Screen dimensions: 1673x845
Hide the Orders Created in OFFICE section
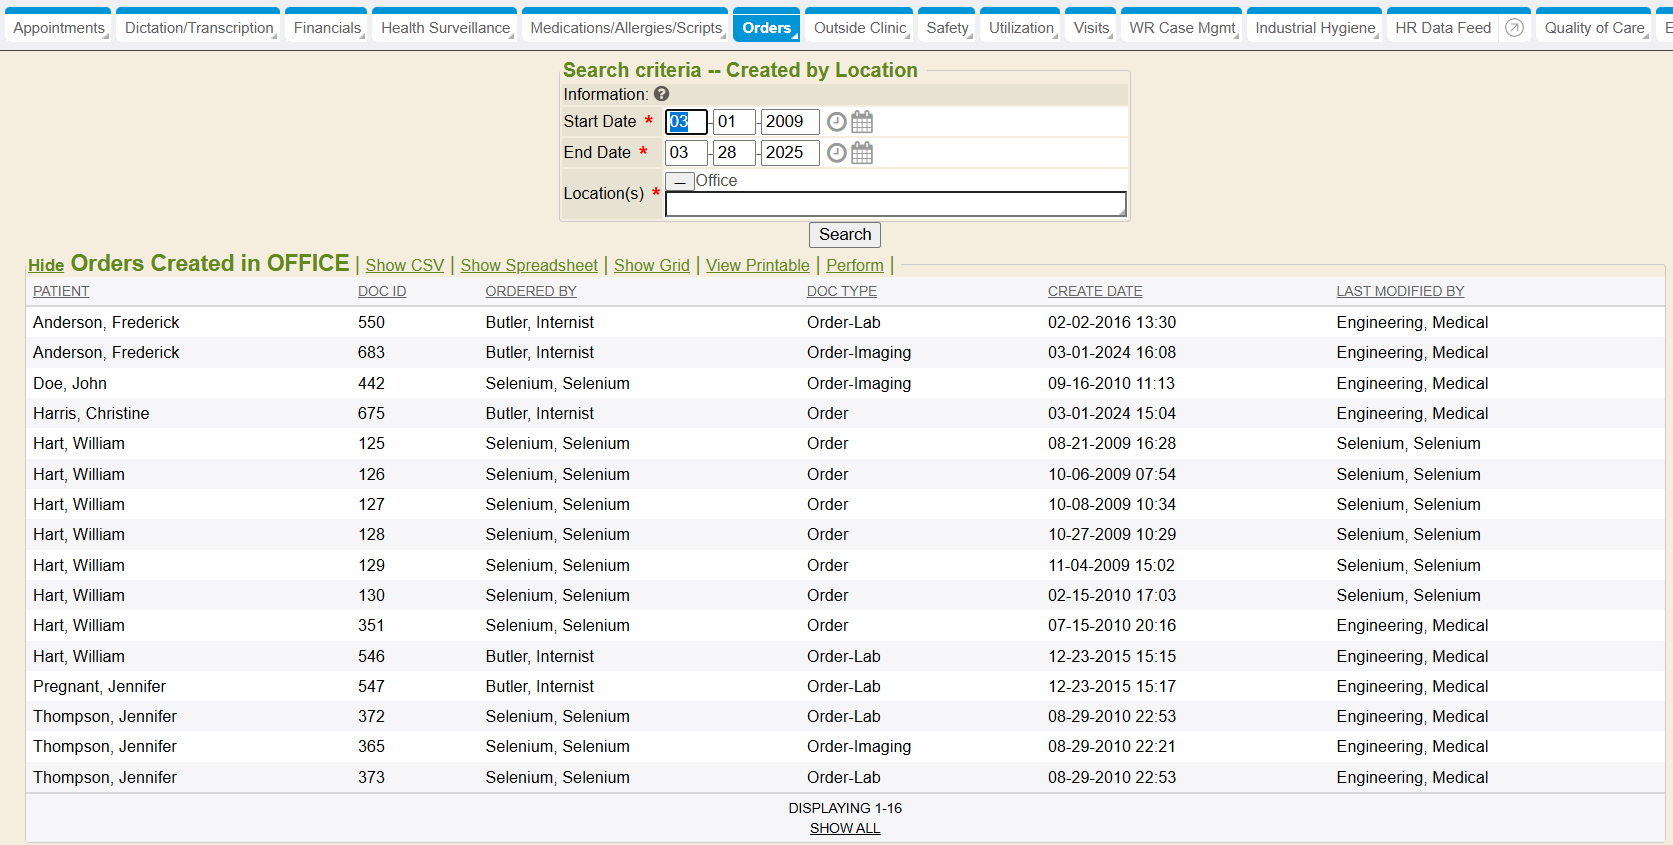click(x=46, y=265)
